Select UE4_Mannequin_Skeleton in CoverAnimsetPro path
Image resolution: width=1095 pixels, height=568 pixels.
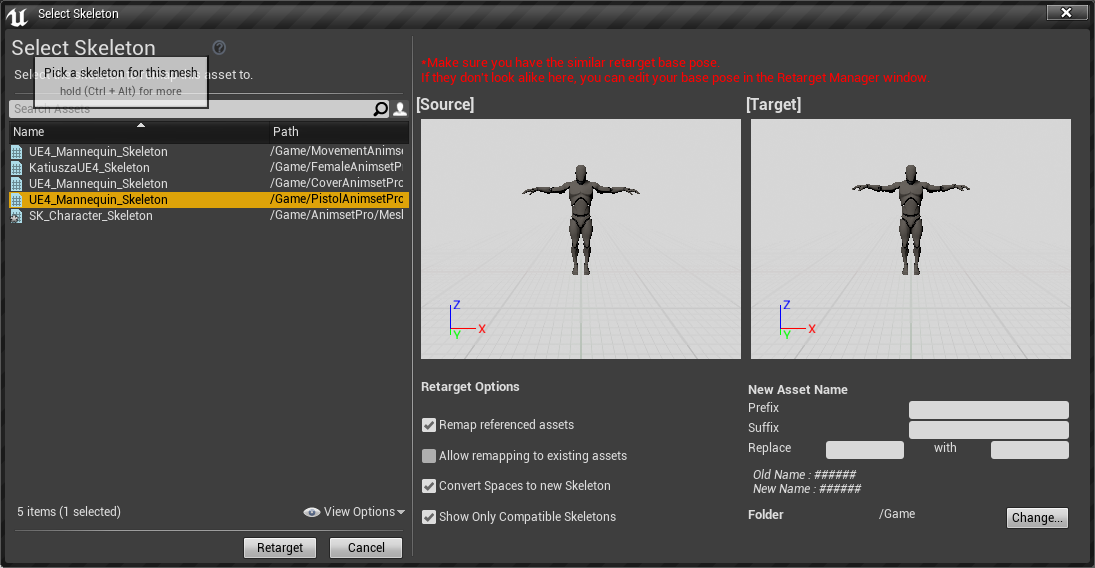[x=208, y=184]
